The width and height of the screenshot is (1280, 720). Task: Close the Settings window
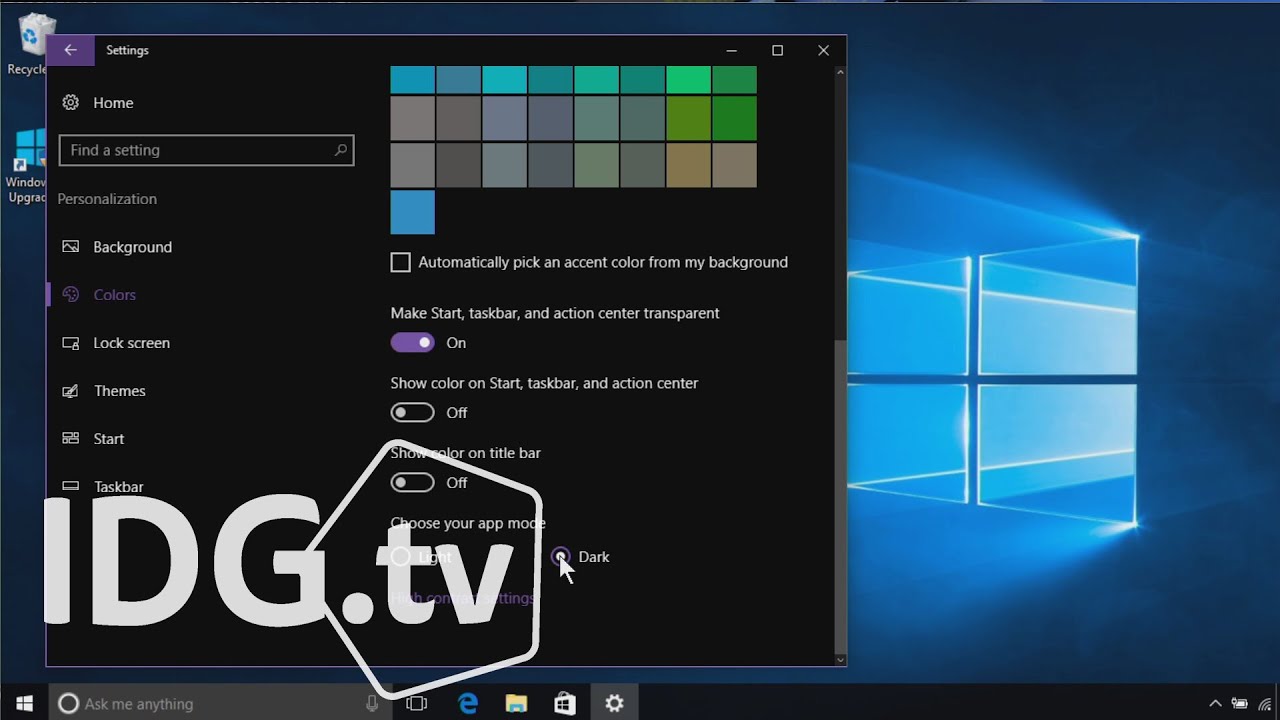click(x=823, y=50)
